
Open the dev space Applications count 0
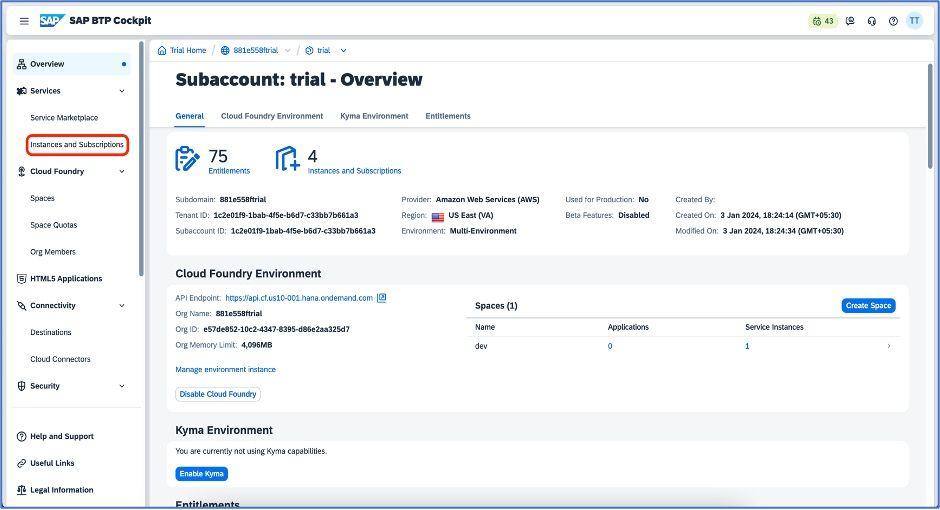[x=610, y=346]
